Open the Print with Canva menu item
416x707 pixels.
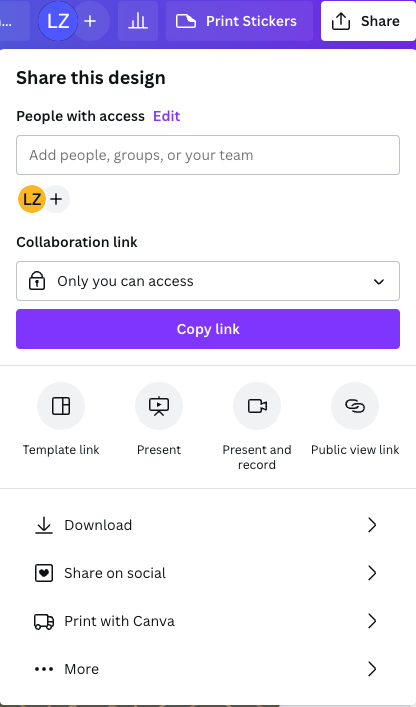pyautogui.click(x=208, y=621)
